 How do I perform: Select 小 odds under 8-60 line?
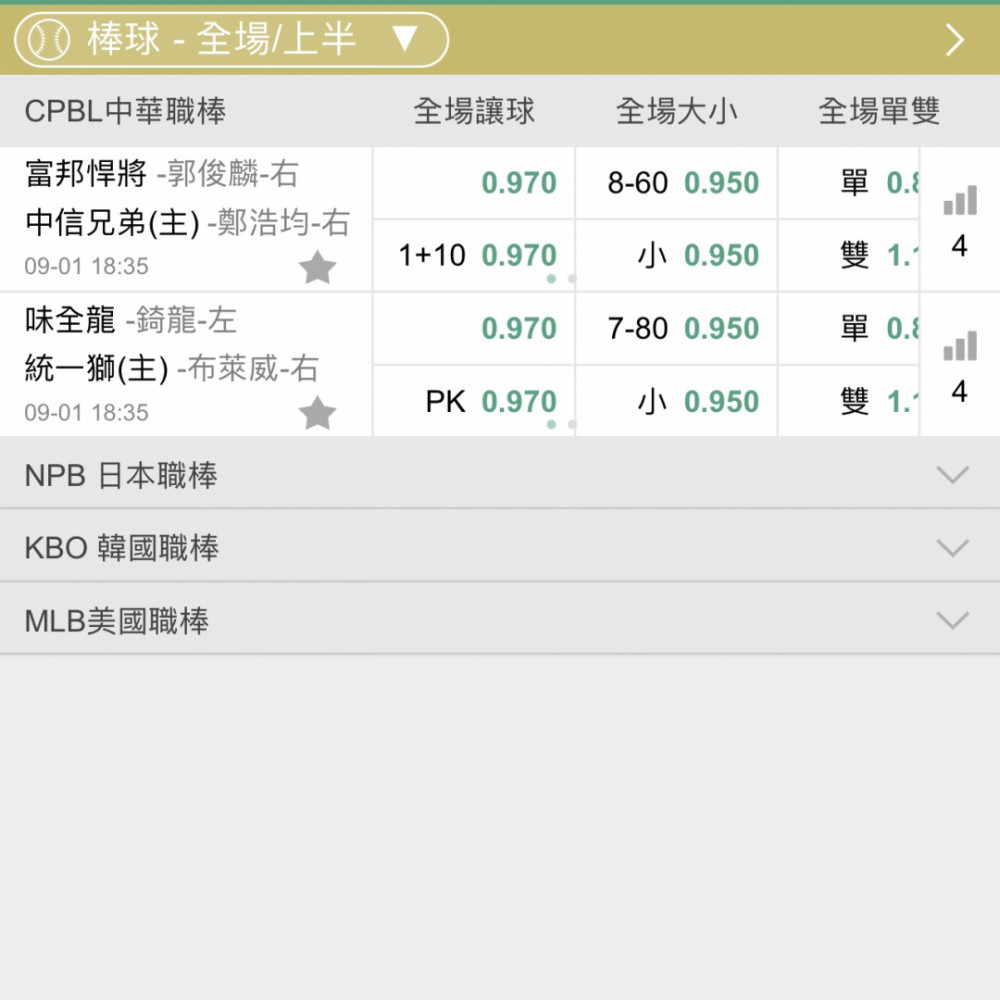tap(677, 256)
